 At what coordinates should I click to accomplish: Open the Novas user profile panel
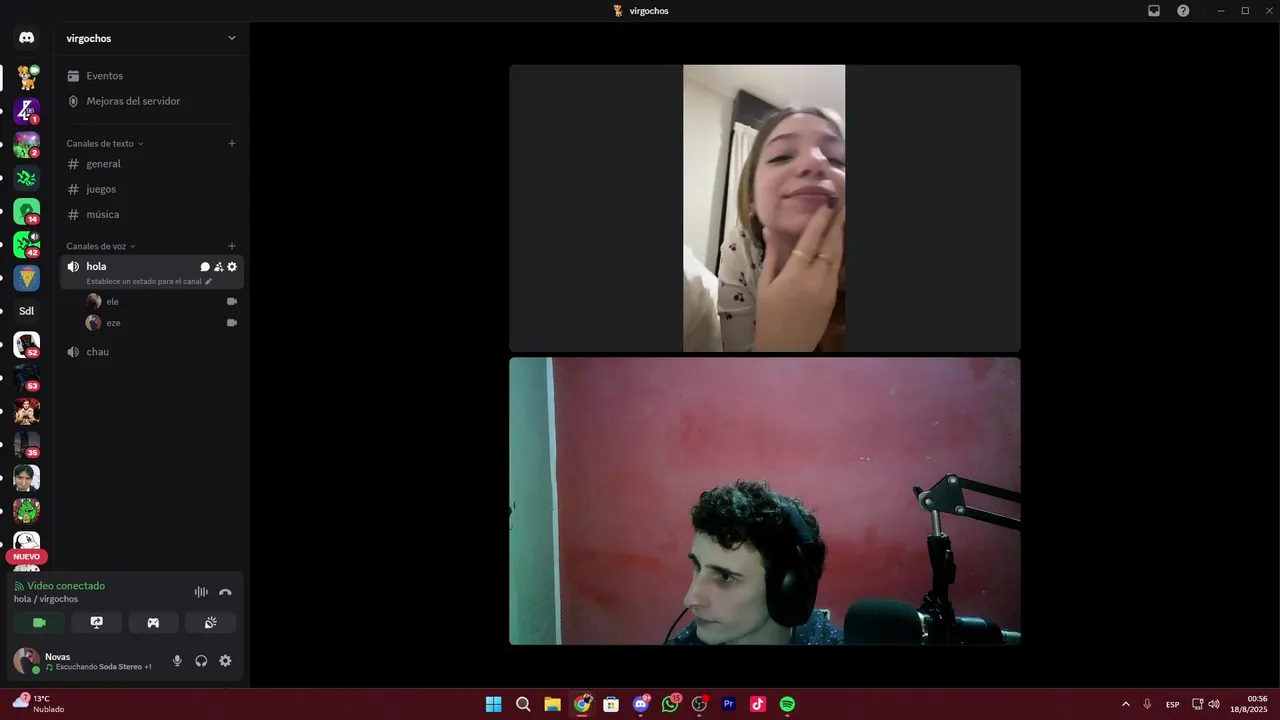coord(84,661)
